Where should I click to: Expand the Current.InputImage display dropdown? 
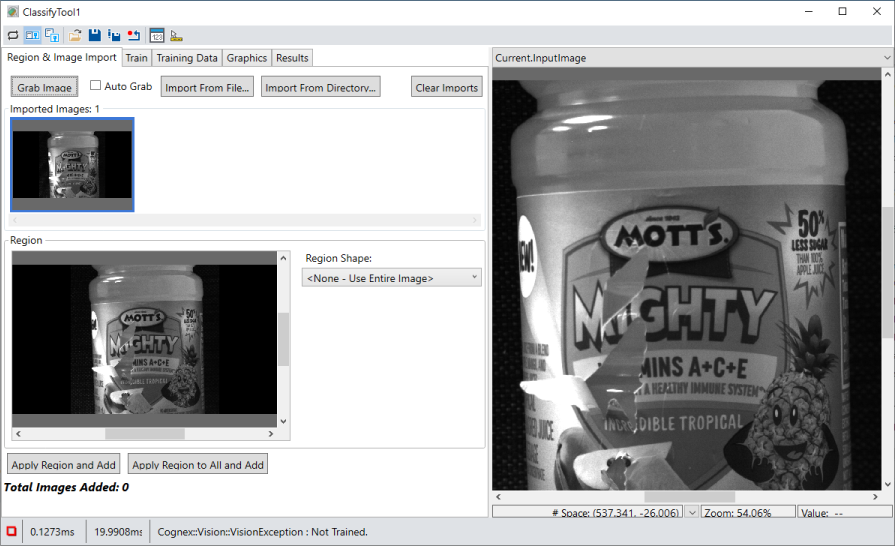pos(886,58)
